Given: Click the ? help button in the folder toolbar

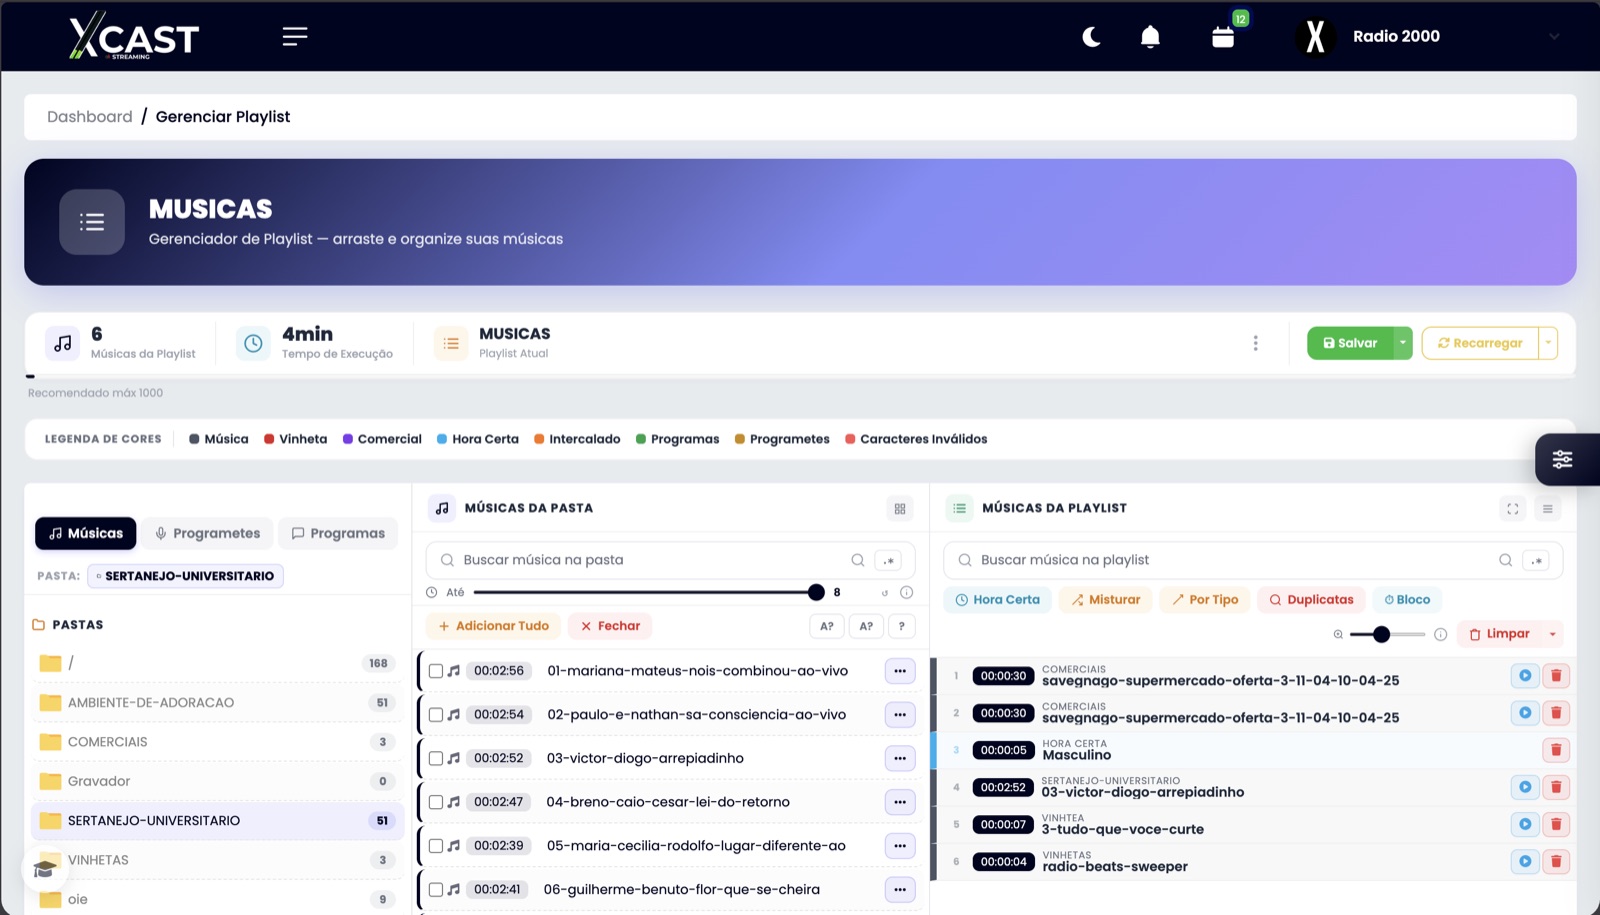Looking at the screenshot, I should (901, 626).
